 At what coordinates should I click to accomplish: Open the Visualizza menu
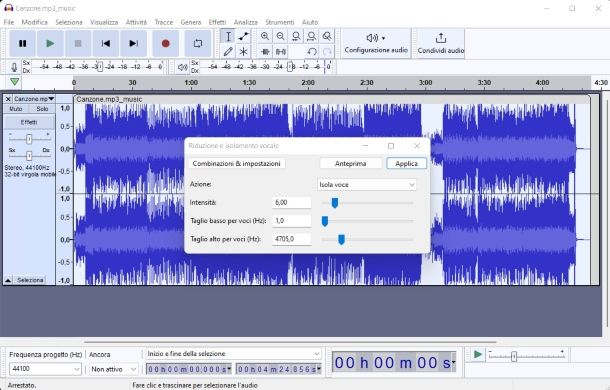click(x=104, y=22)
